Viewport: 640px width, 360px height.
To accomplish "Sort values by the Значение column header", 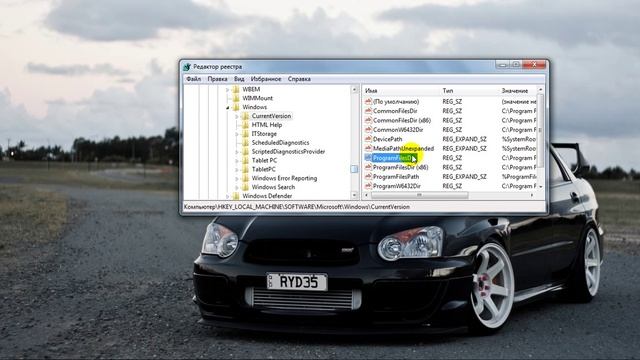I will click(x=518, y=91).
